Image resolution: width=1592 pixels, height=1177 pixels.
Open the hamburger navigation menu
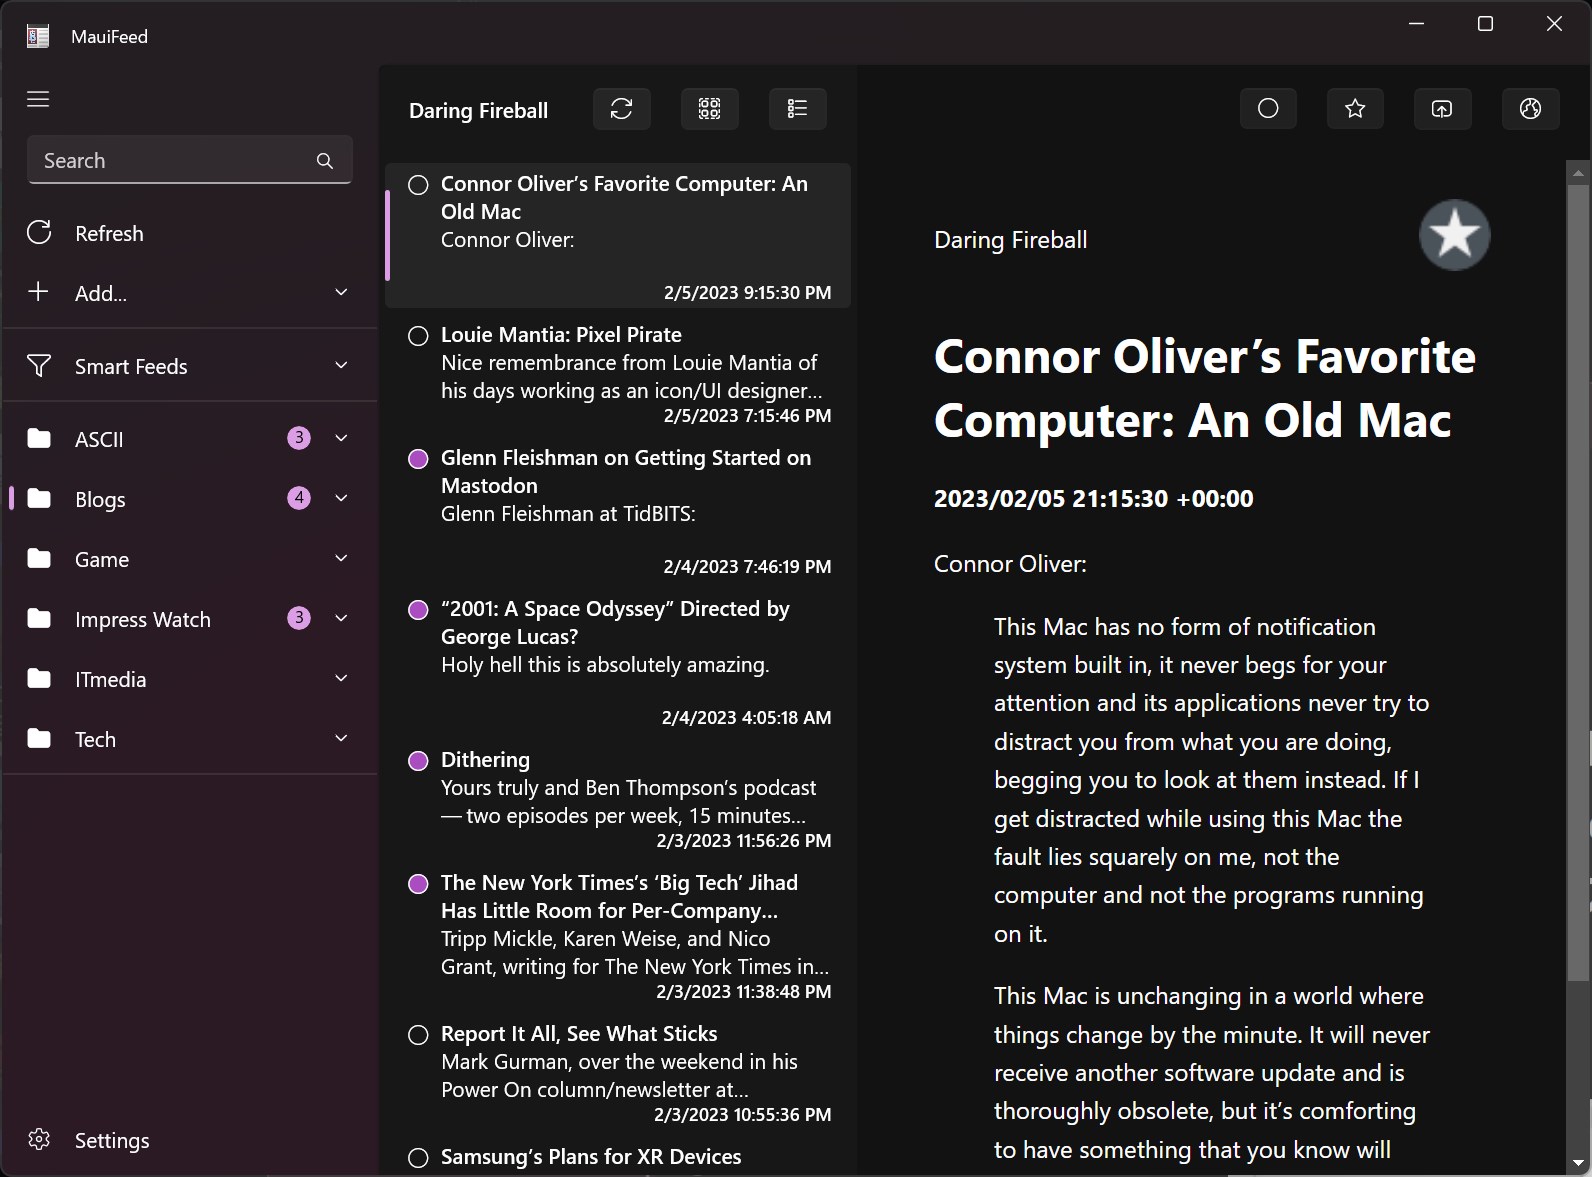(38, 99)
